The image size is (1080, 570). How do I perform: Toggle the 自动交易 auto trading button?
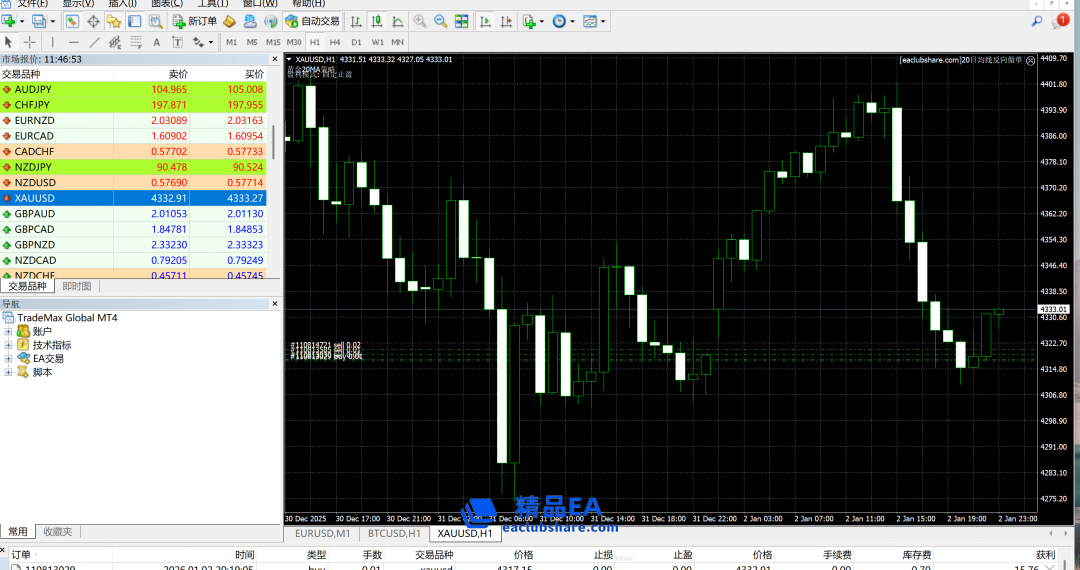312,21
